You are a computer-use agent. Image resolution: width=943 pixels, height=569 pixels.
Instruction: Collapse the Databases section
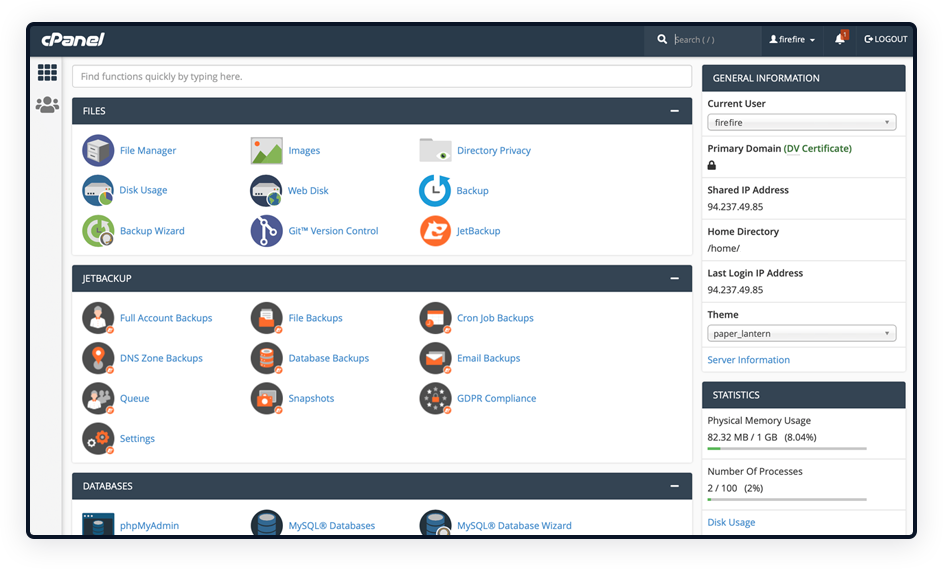point(675,486)
